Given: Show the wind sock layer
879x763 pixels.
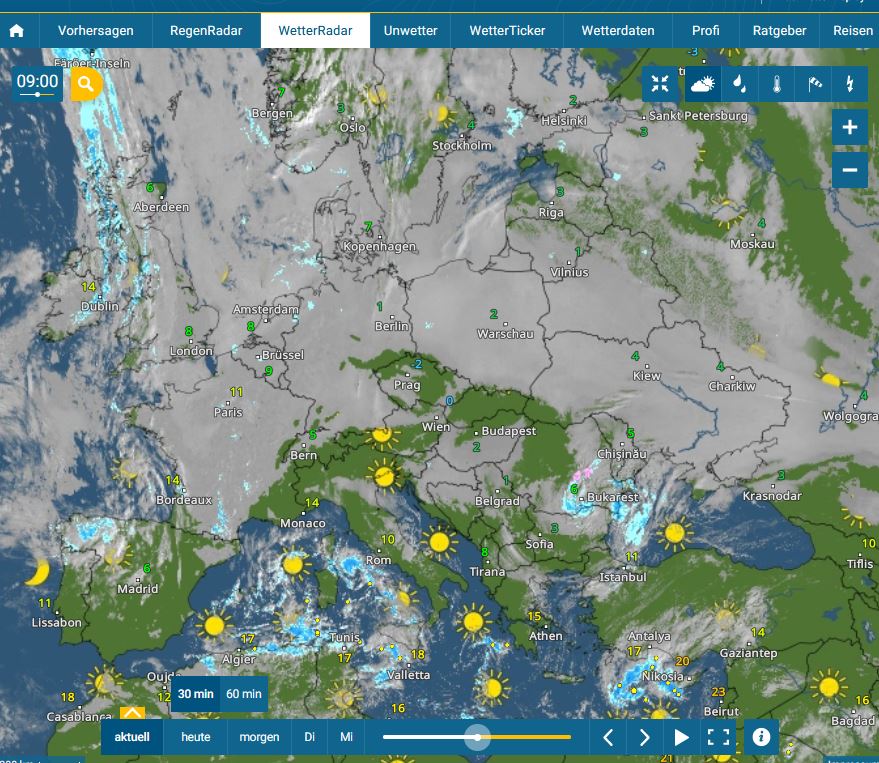Looking at the screenshot, I should click(814, 84).
